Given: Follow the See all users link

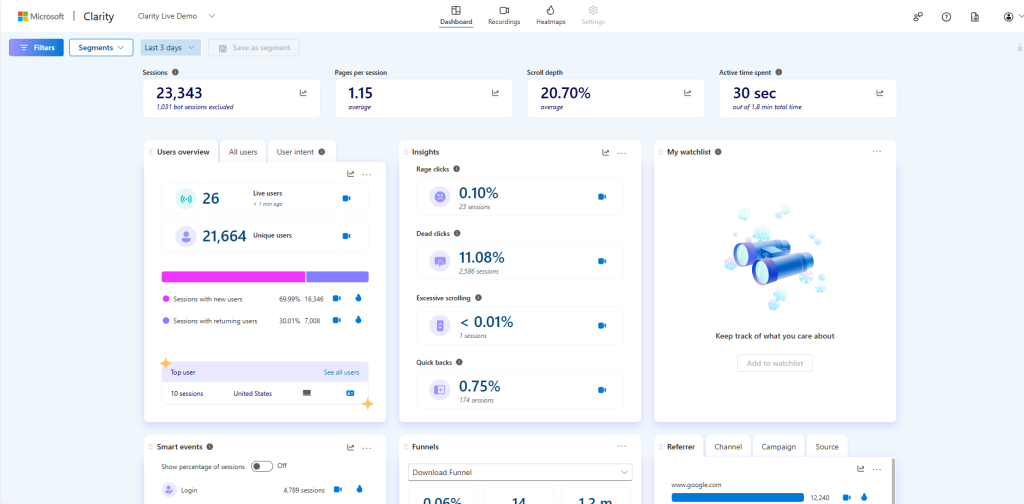Looking at the screenshot, I should 341,372.
